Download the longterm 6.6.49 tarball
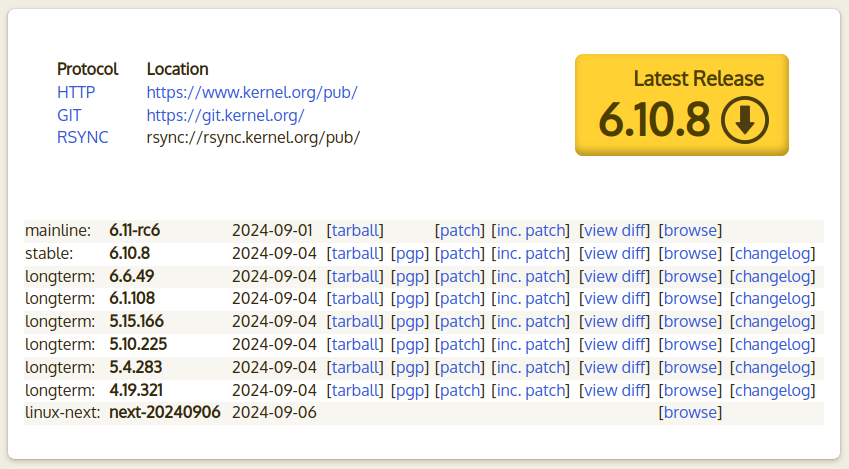Viewport: 849px width, 469px height. (355, 276)
